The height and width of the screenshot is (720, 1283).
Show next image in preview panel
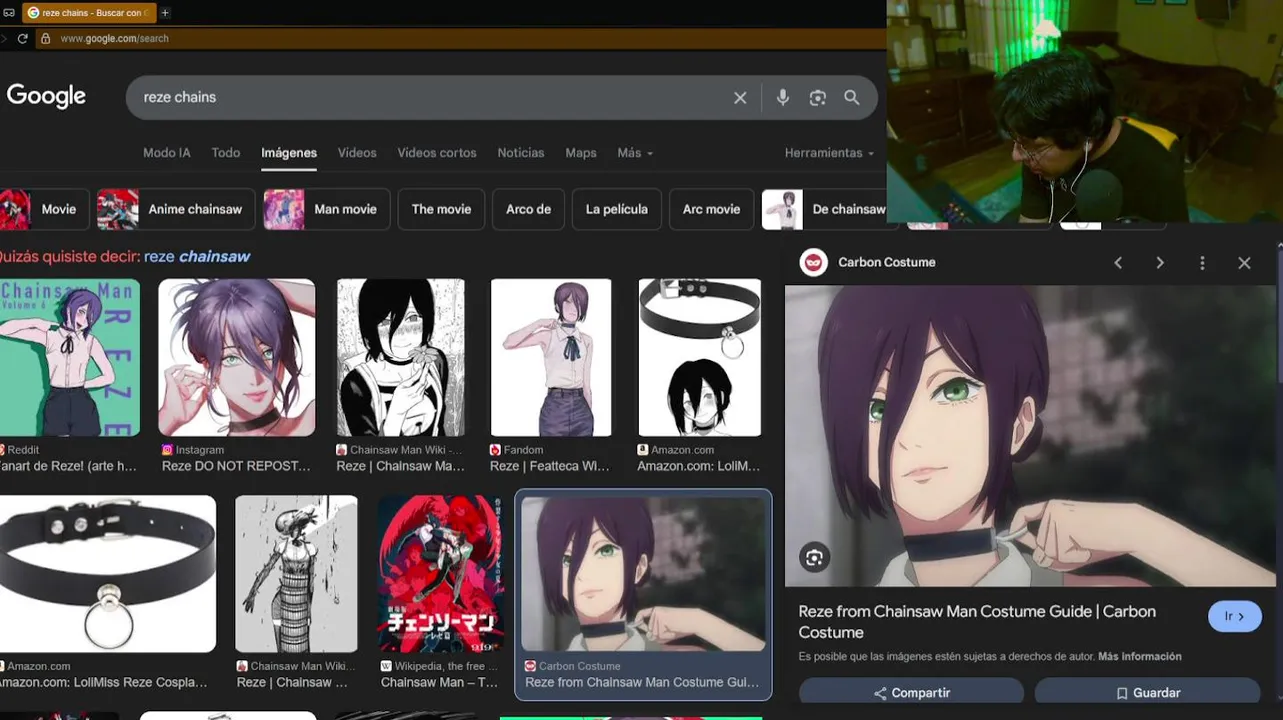point(1160,263)
